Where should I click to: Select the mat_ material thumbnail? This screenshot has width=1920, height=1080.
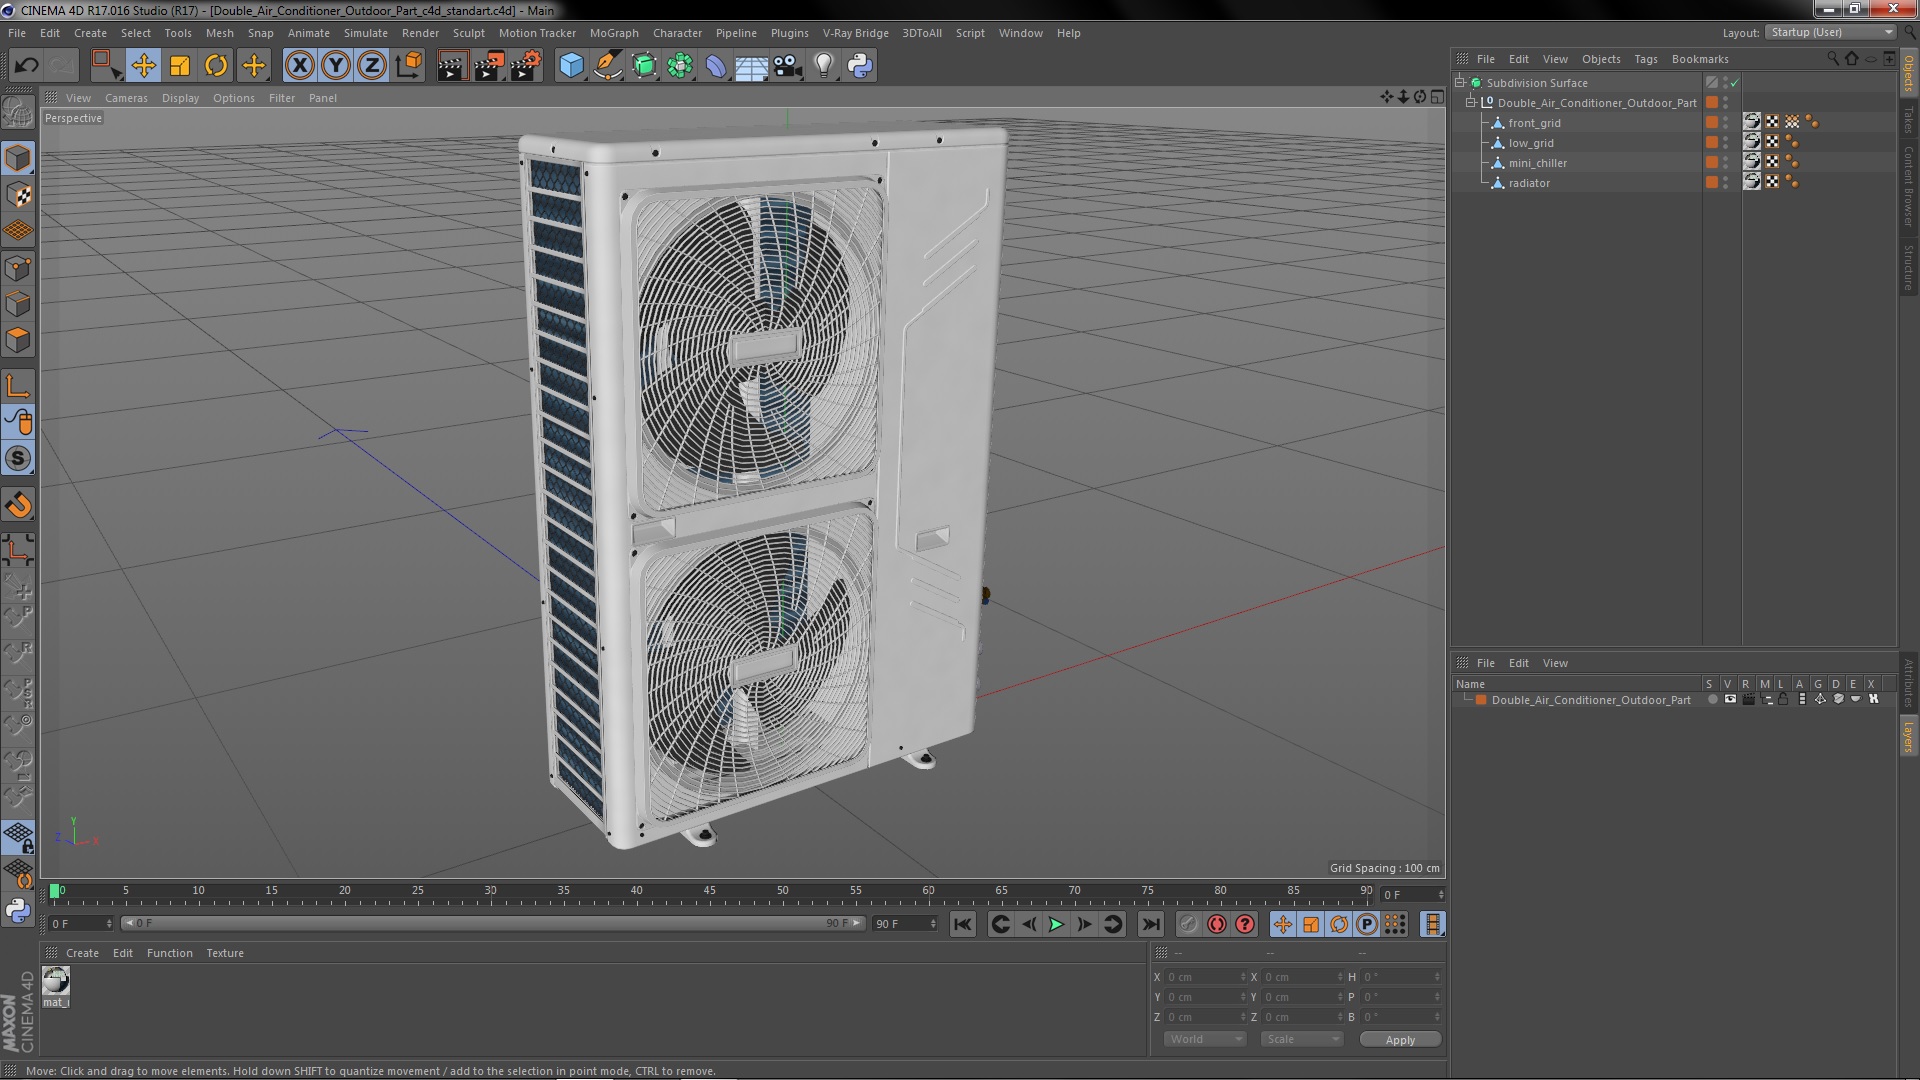tap(56, 981)
